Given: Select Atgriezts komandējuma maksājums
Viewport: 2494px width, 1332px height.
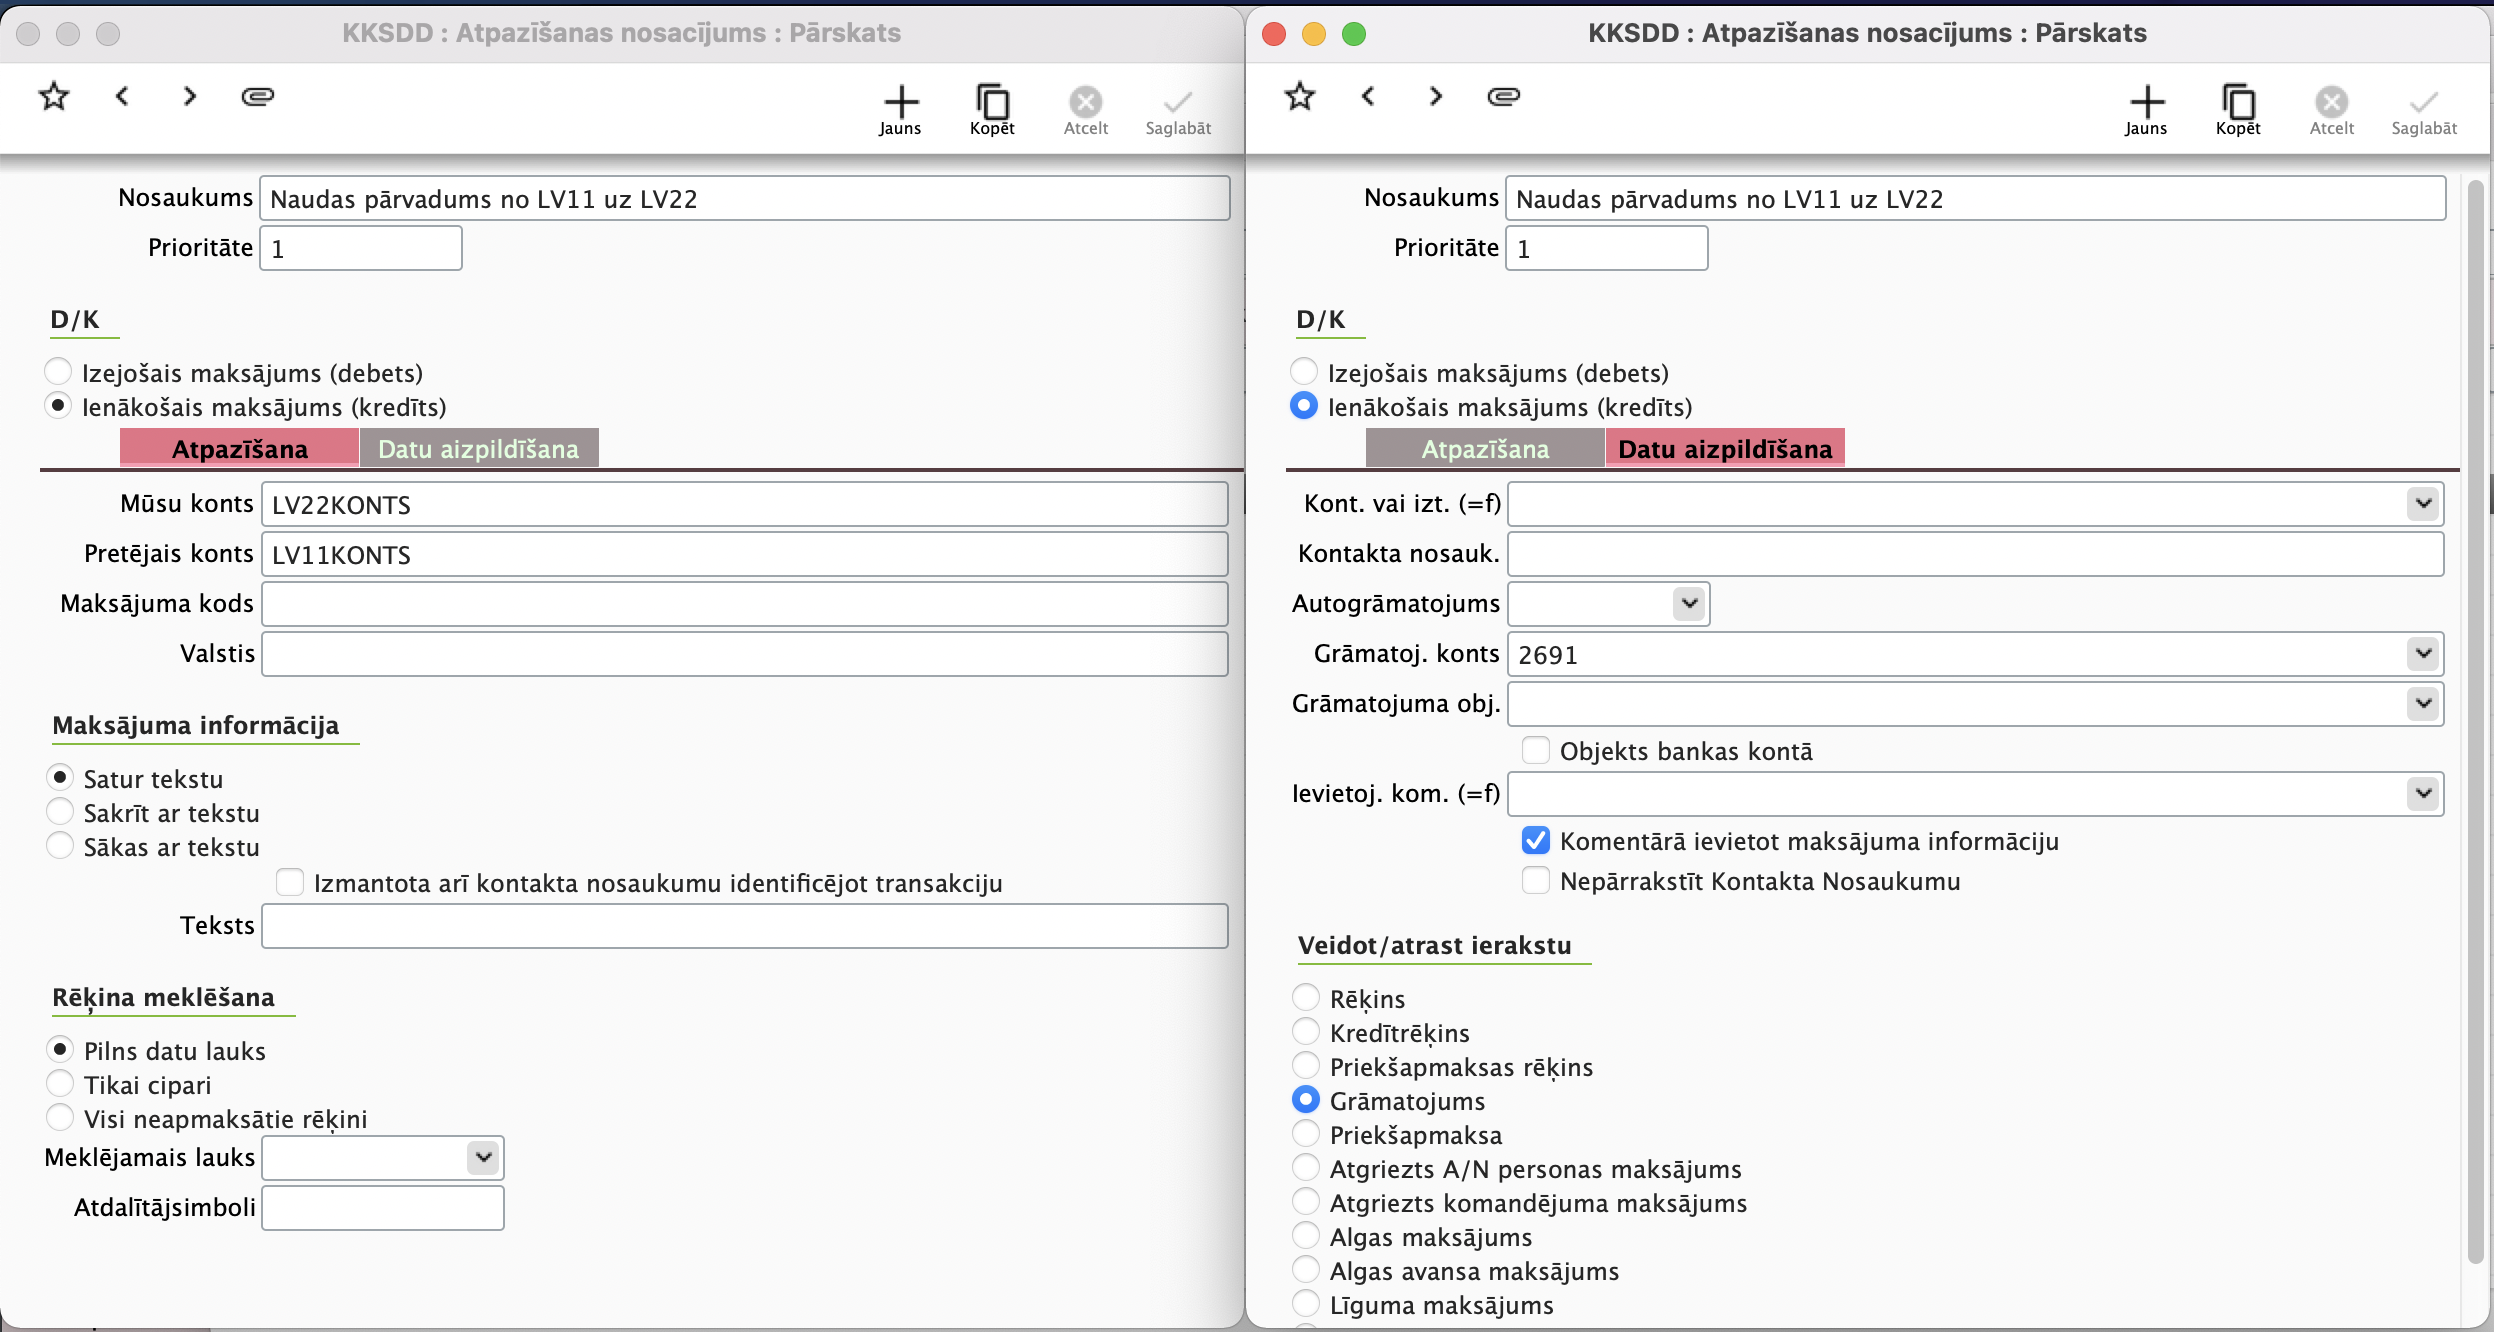Looking at the screenshot, I should tap(1306, 1201).
